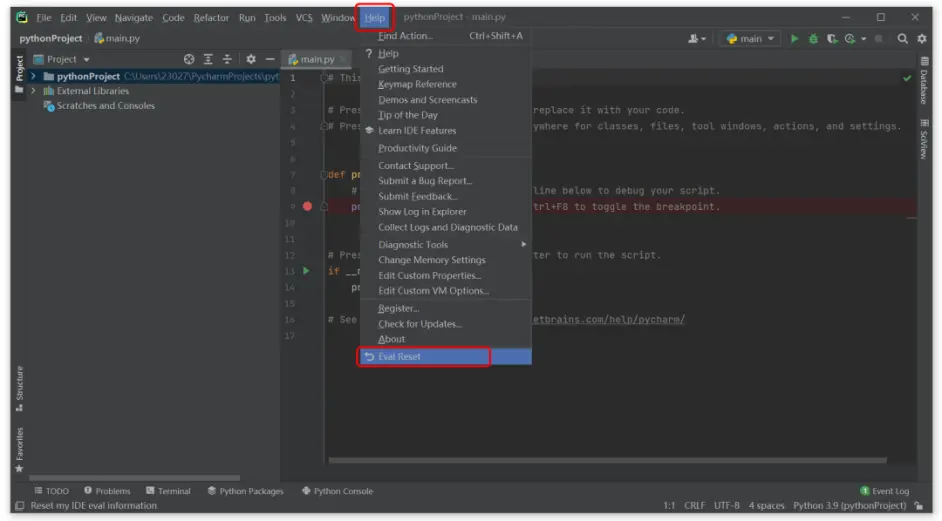This screenshot has width=942, height=521.
Task: Open the Refactor menu
Action: click(x=211, y=17)
